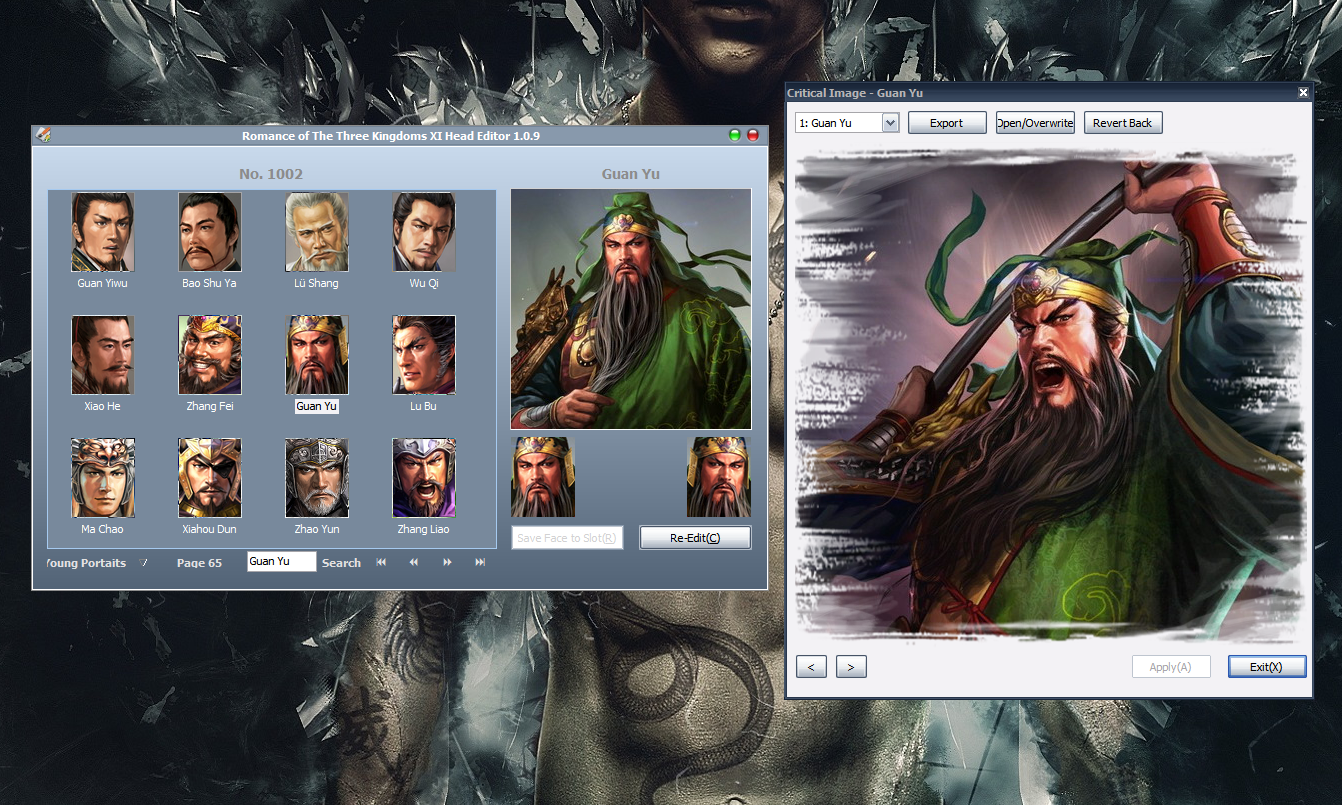Select the Xiao He portrait
The width and height of the screenshot is (1342, 805).
pyautogui.click(x=103, y=355)
